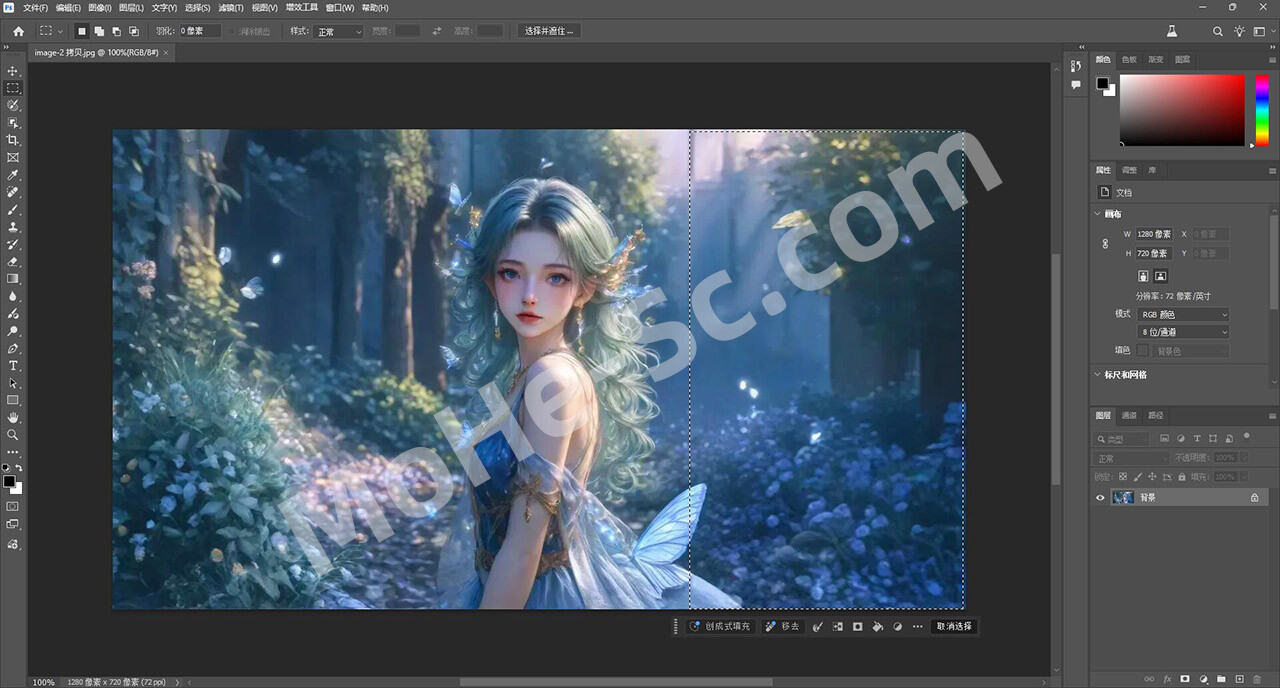Viewport: 1280px width, 688px height.
Task: Toggle the layer filter on/off switch
Action: [1247, 436]
